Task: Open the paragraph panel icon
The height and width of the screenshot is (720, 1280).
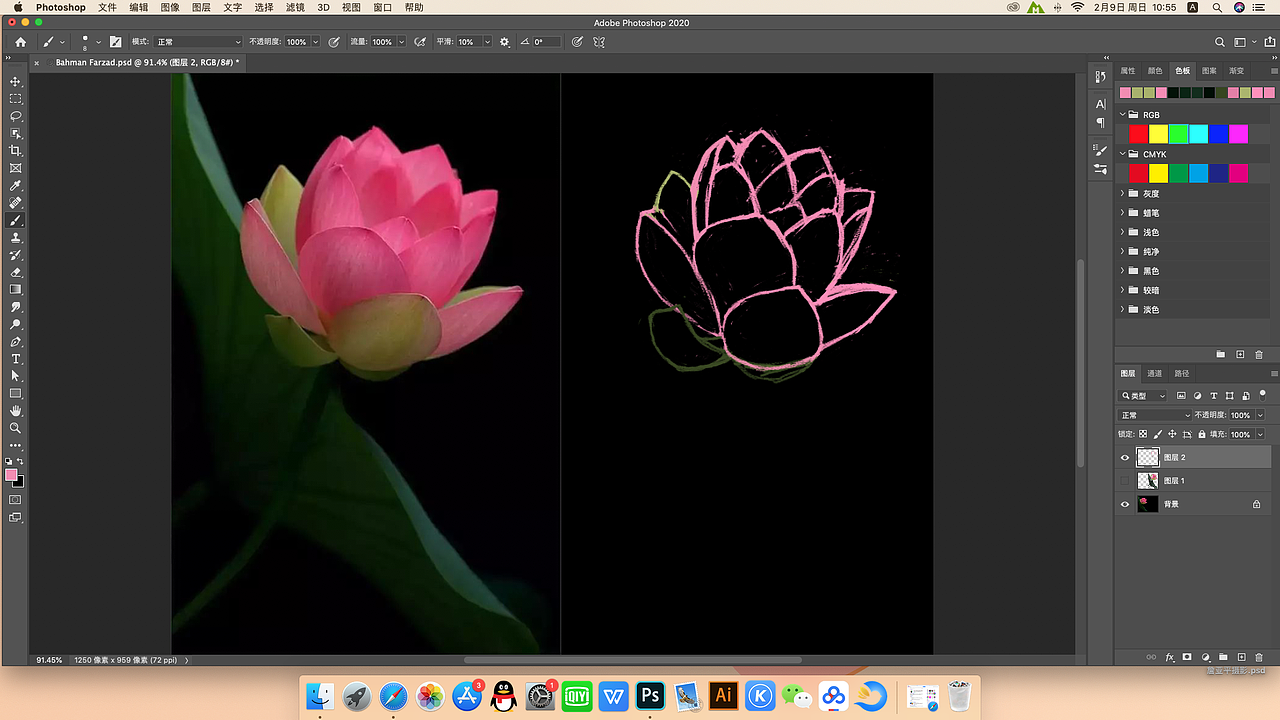Action: click(1100, 123)
